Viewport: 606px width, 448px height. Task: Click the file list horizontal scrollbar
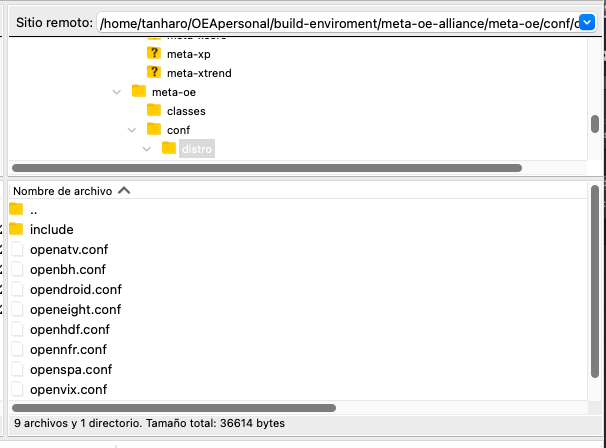(x=175, y=408)
